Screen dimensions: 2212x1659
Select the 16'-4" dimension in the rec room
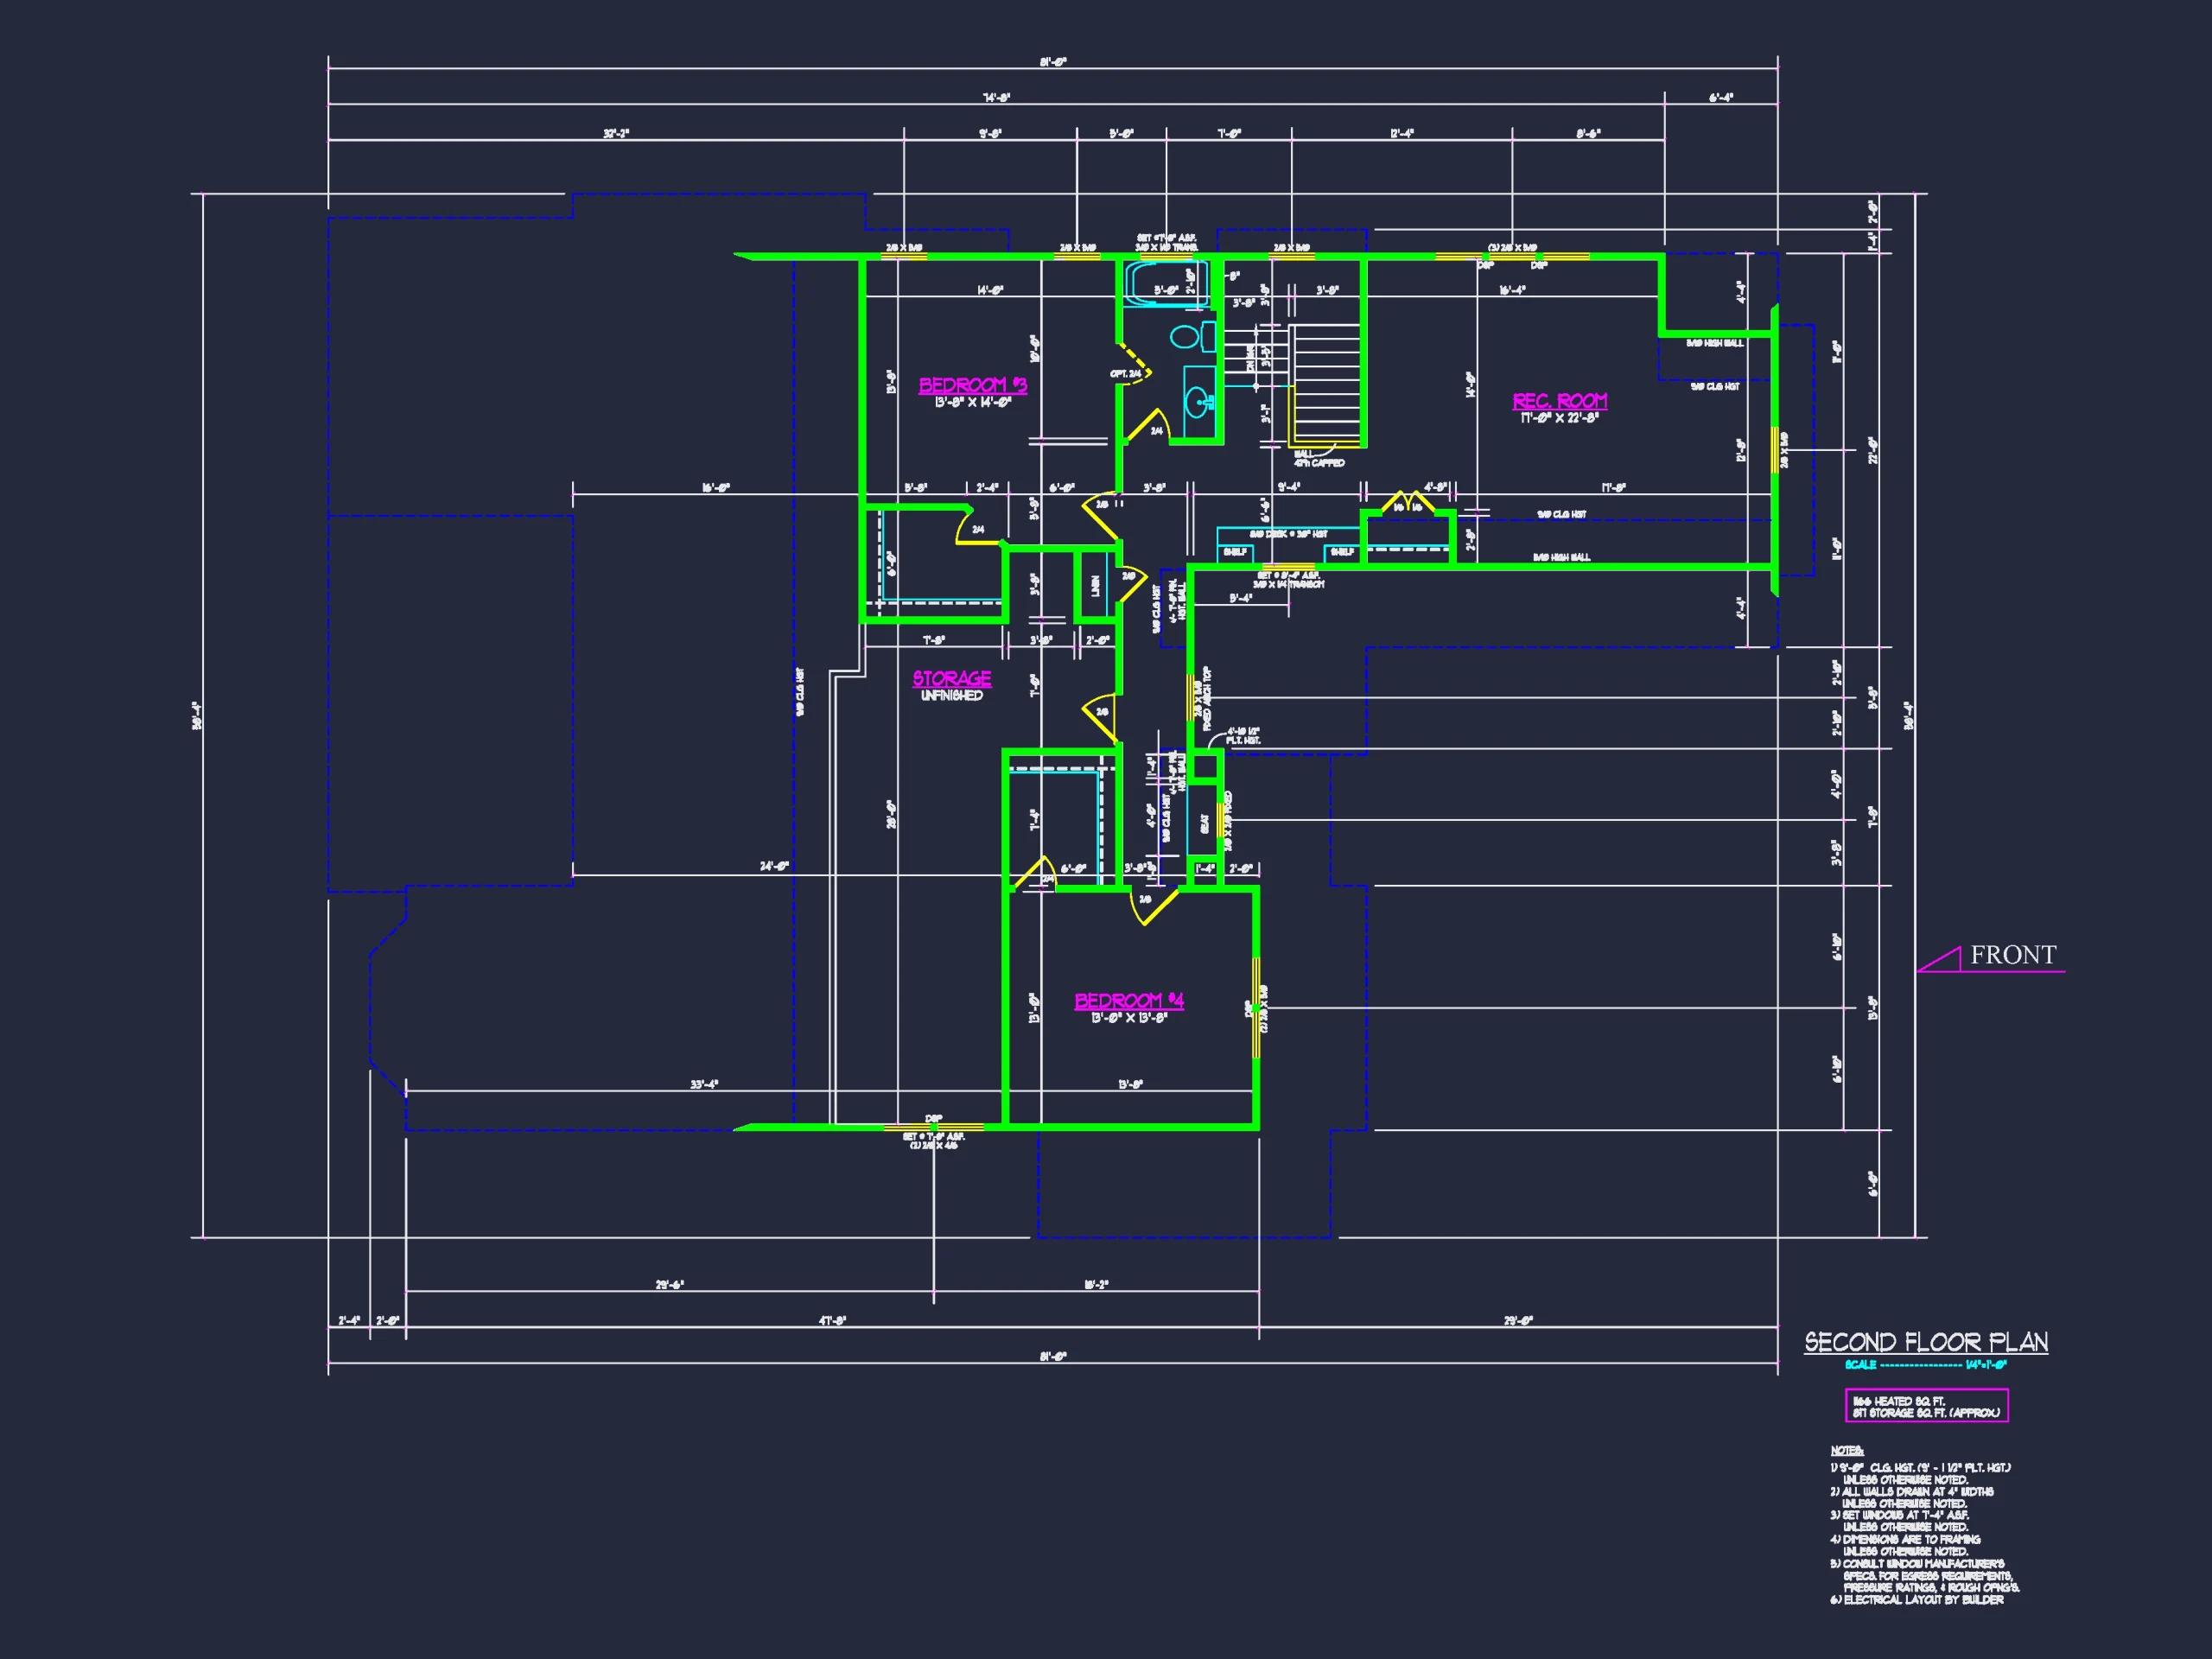[x=1512, y=291]
